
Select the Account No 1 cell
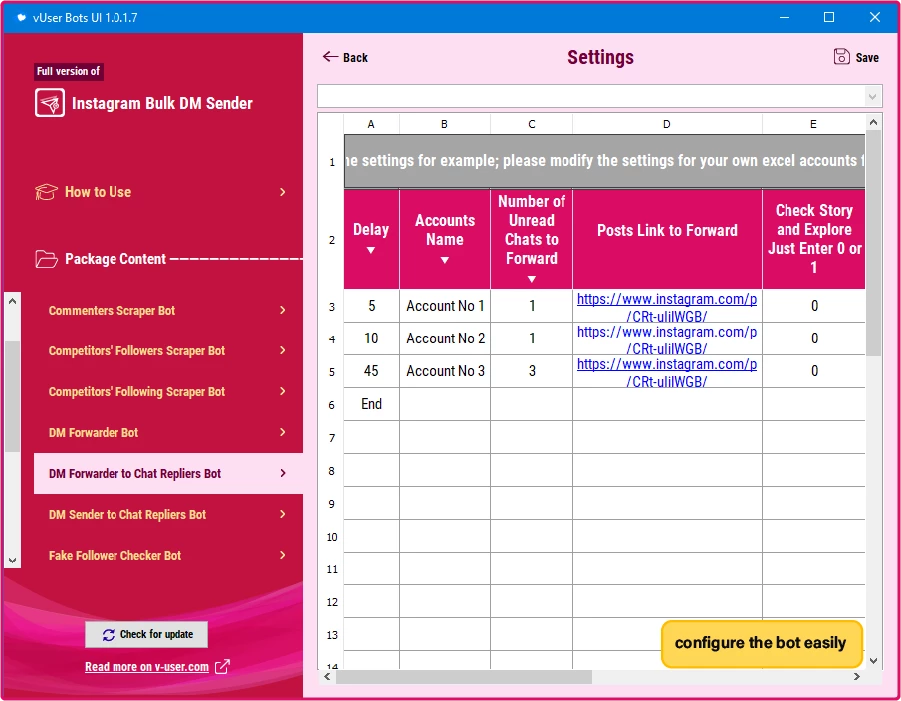tap(445, 306)
